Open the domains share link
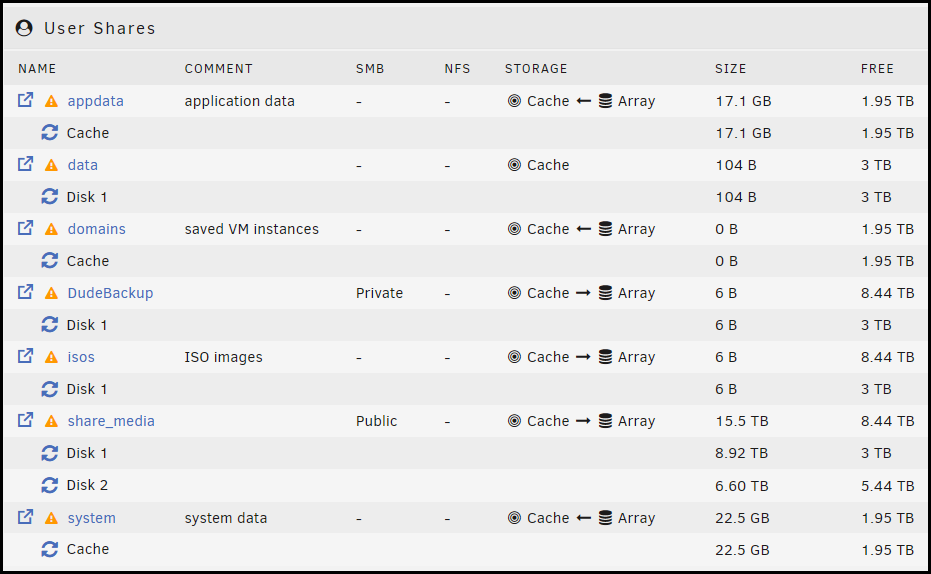Viewport: 931px width, 574px height. pos(97,229)
